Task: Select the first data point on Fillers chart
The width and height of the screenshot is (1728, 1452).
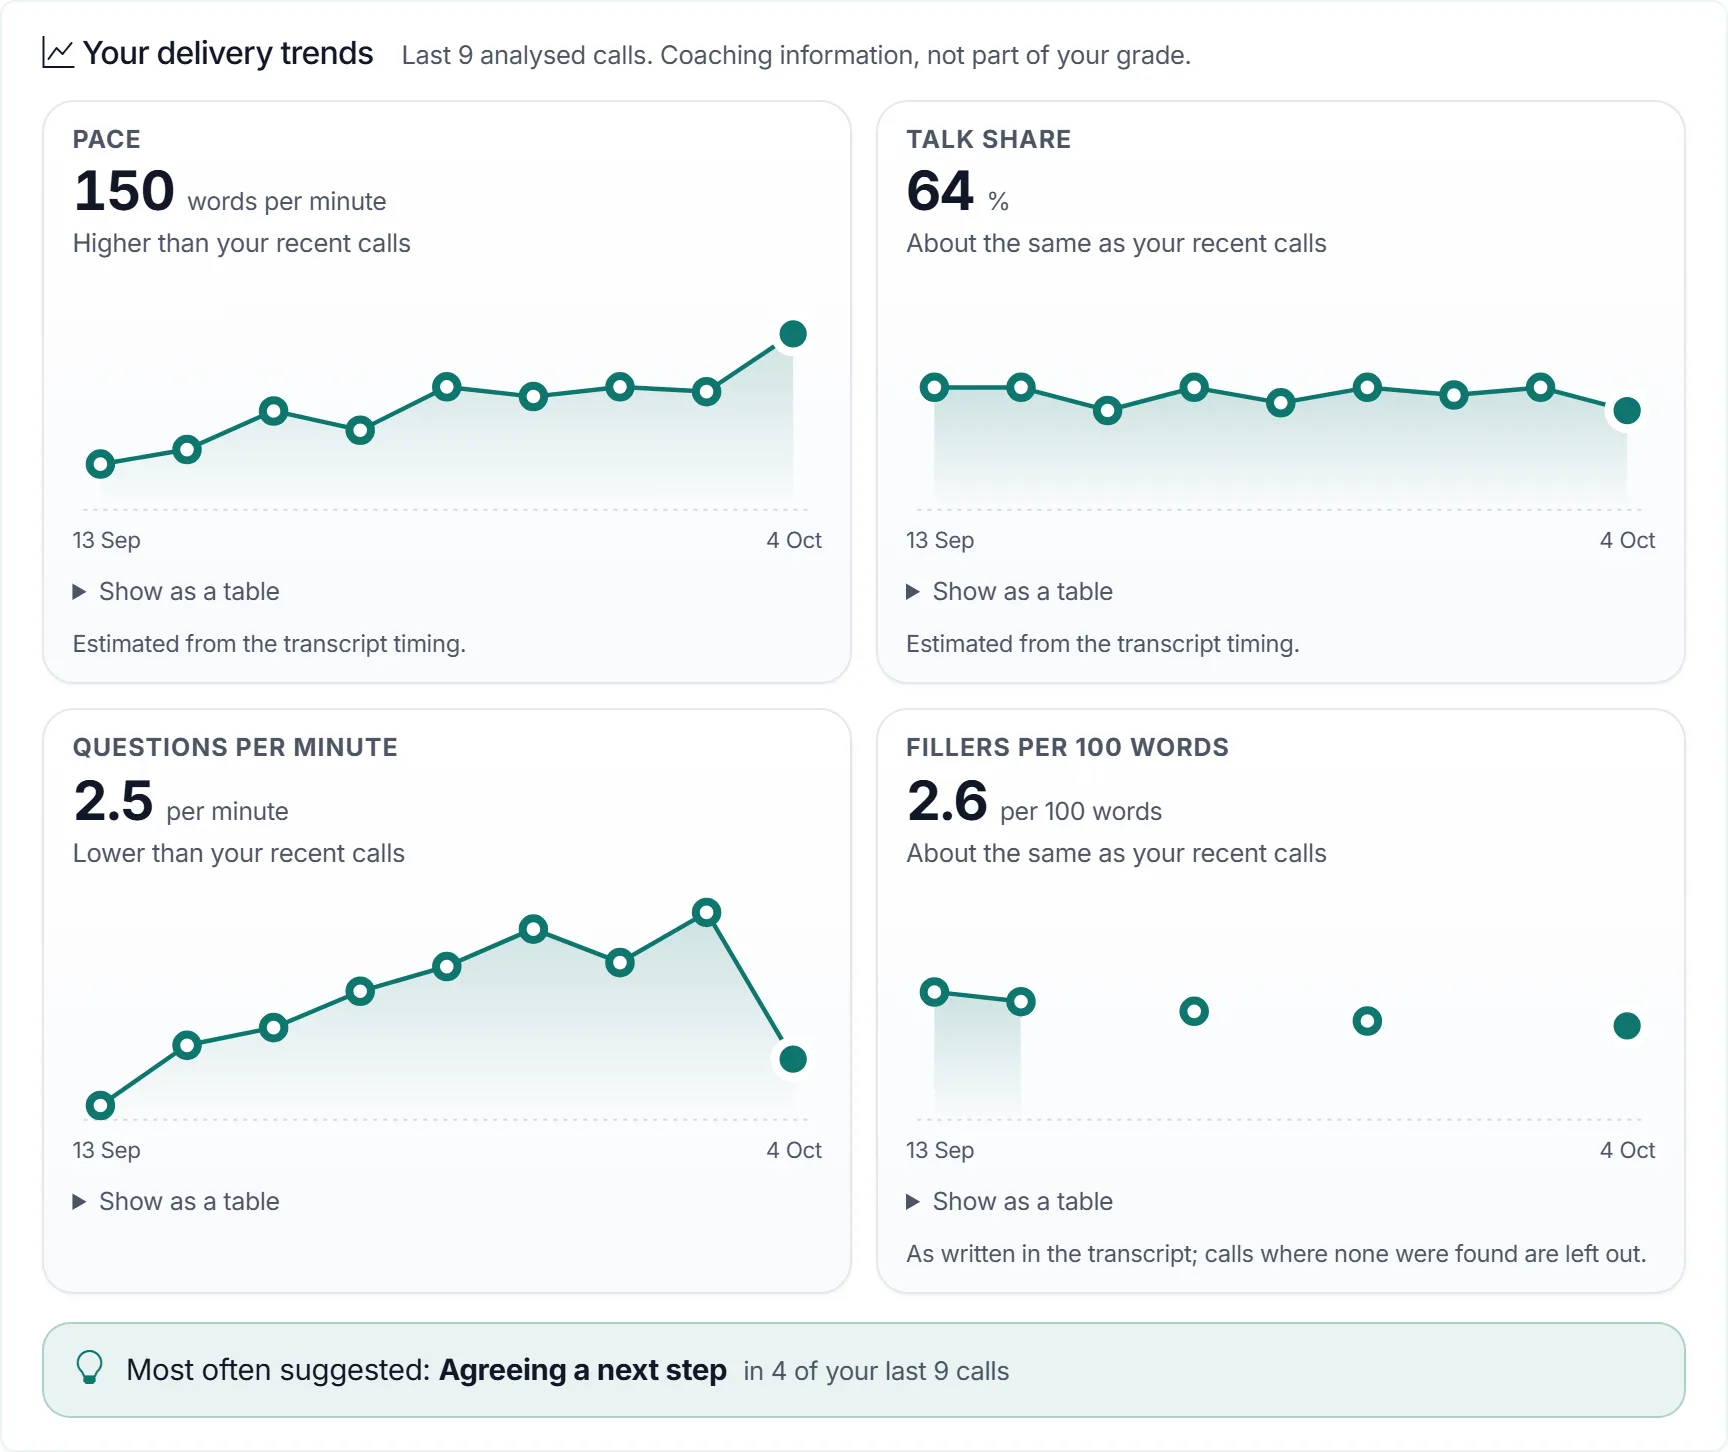Action: [x=934, y=992]
